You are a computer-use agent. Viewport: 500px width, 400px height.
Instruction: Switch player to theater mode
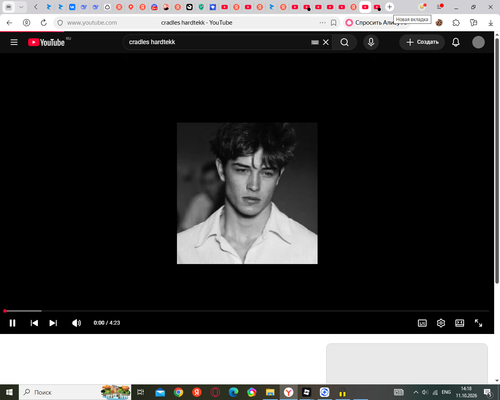[x=459, y=323]
